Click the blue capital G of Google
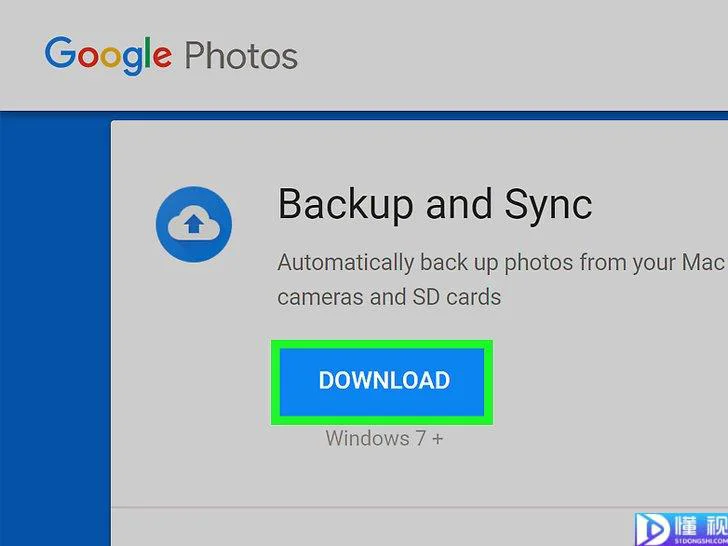The width and height of the screenshot is (728, 546). pos(60,52)
